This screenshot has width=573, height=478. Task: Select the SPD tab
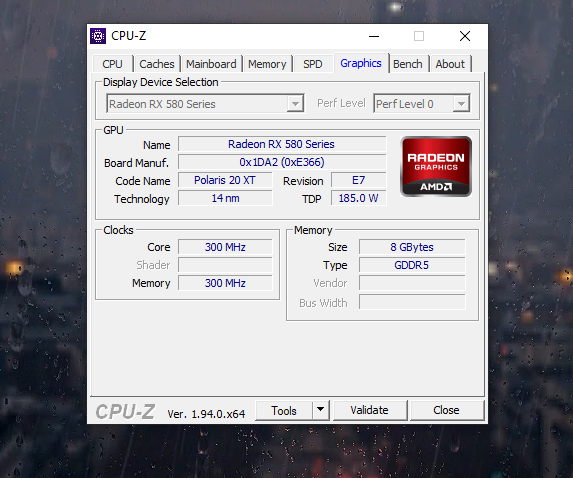(312, 64)
